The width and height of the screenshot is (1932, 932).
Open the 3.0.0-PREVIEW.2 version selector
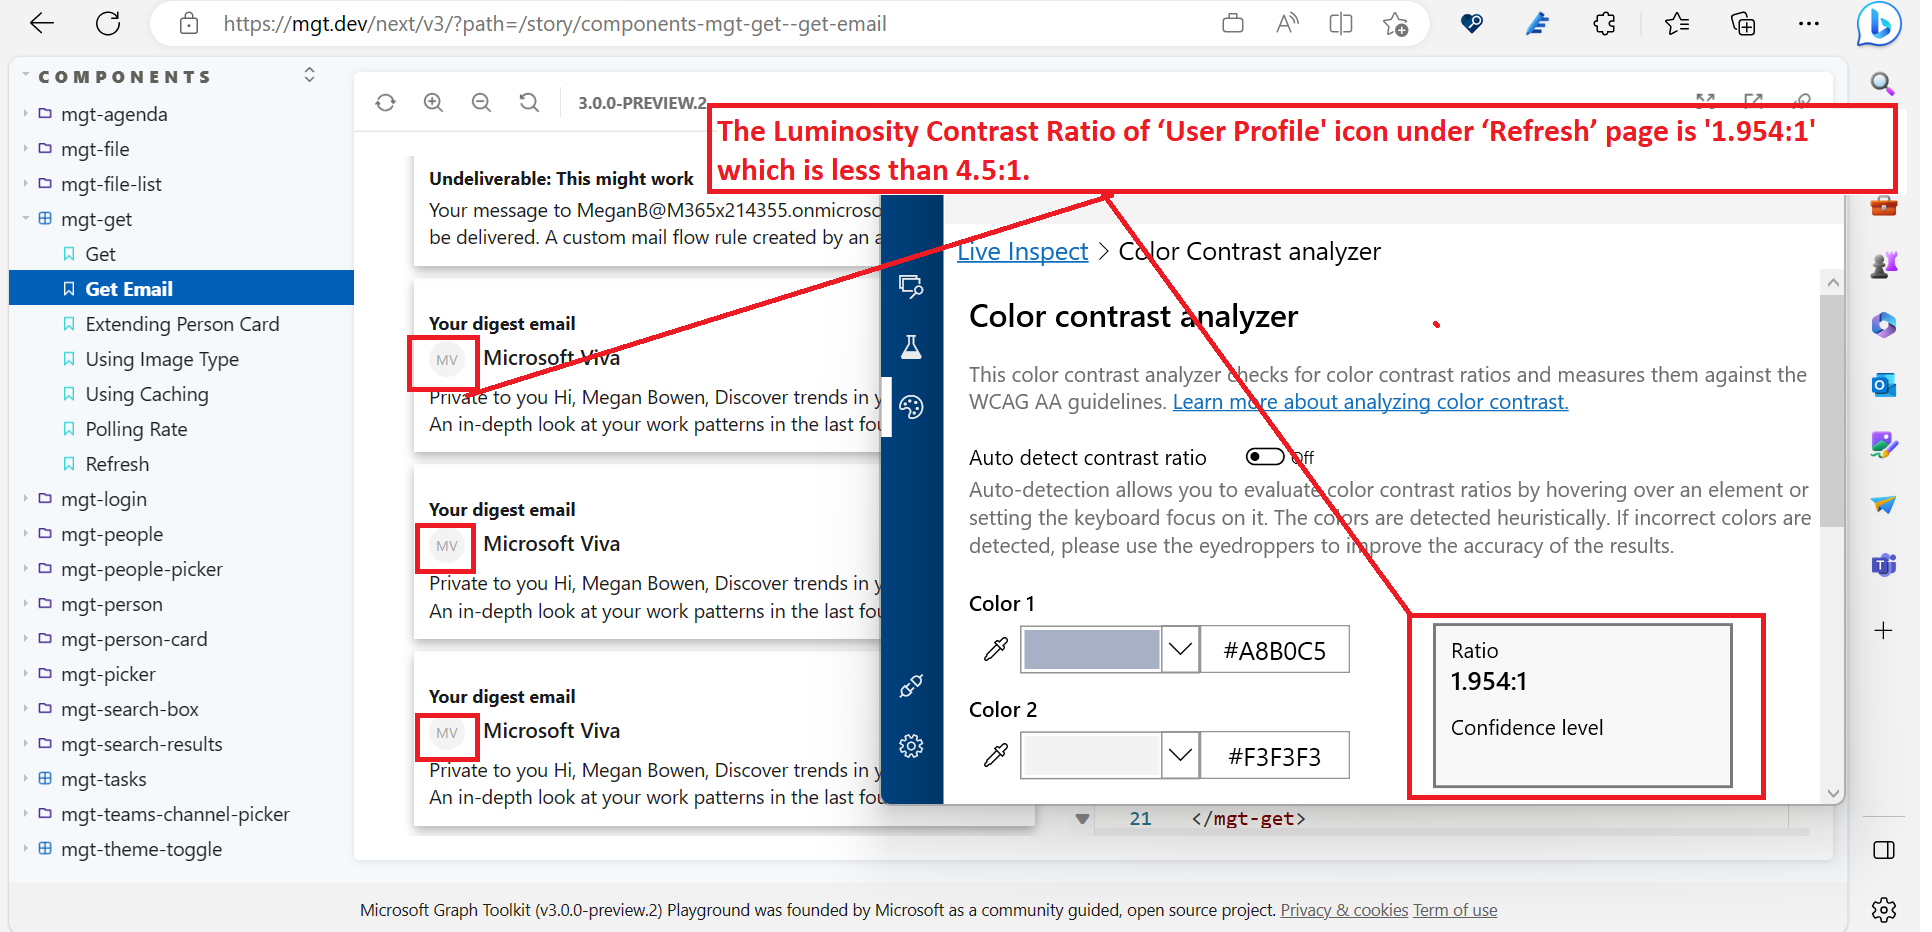pyautogui.click(x=642, y=101)
